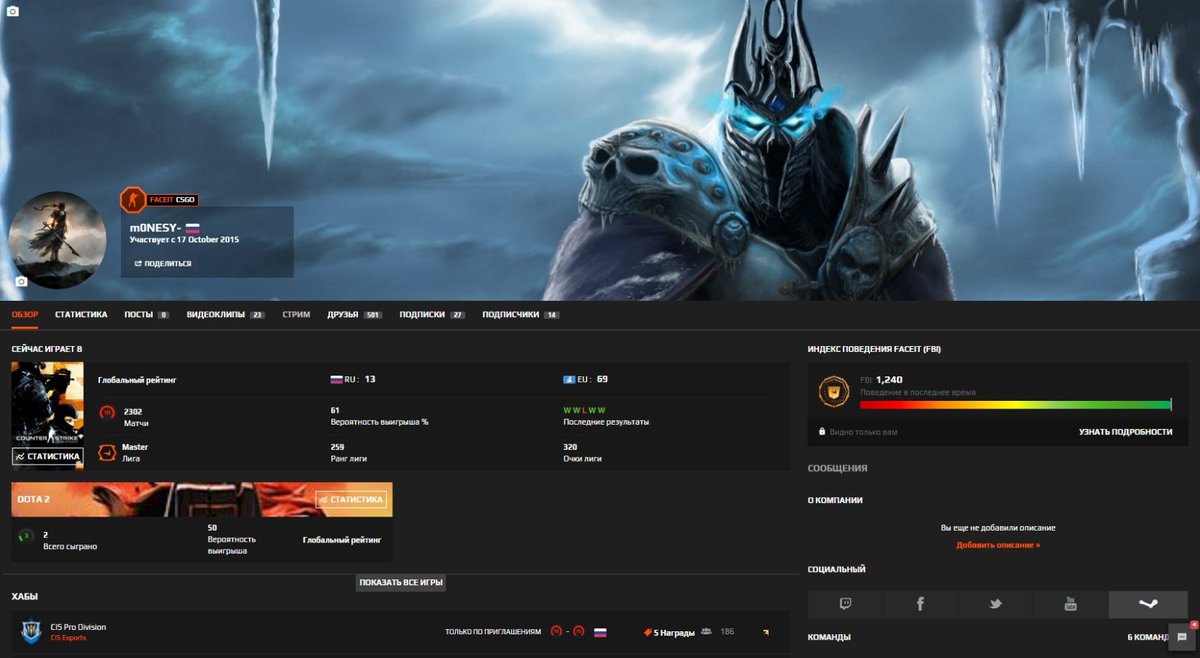Image resolution: width=1200 pixels, height=658 pixels.
Task: Click the 61 Вероятность выигрыша value
Action: (x=334, y=410)
